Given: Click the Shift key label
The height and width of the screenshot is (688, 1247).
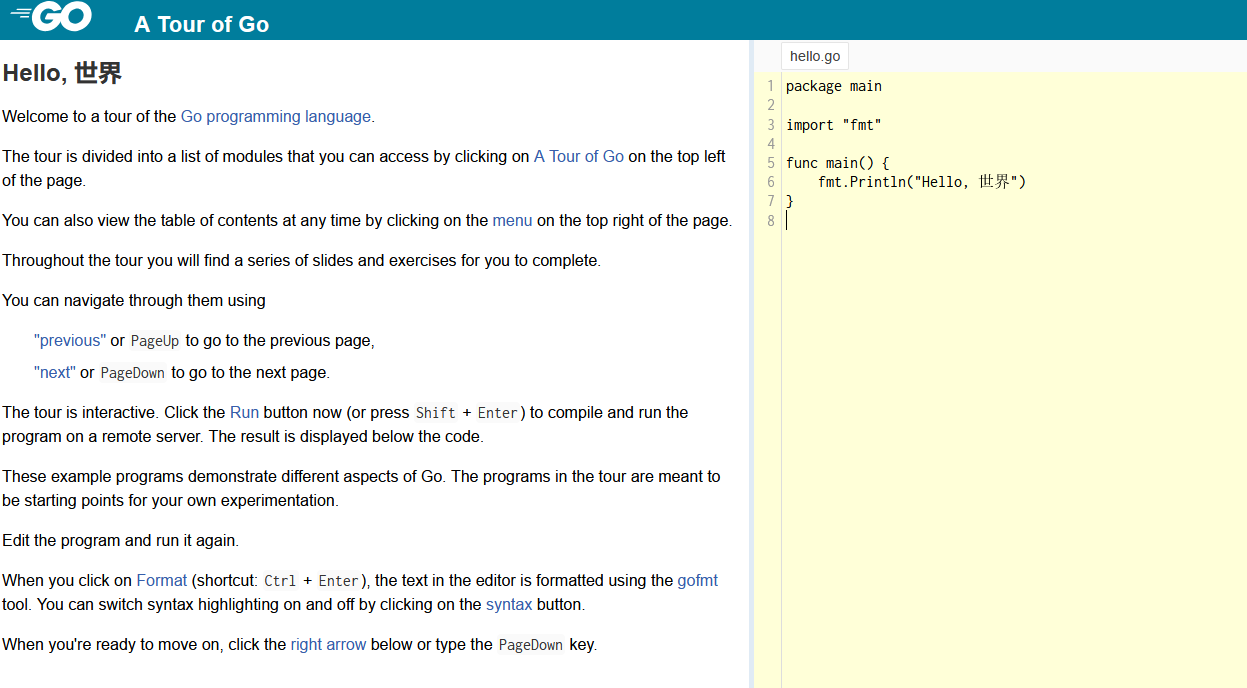Looking at the screenshot, I should (x=436, y=413).
